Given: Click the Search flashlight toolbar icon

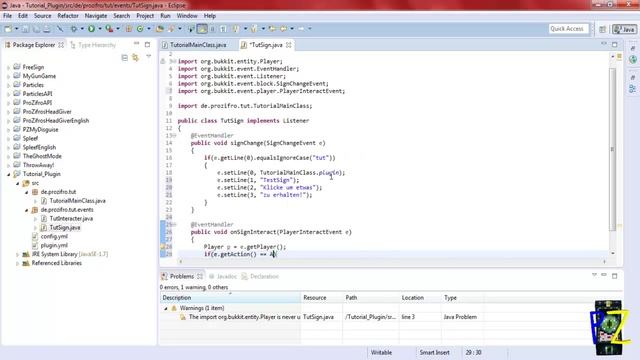Looking at the screenshot, I should point(171,29).
